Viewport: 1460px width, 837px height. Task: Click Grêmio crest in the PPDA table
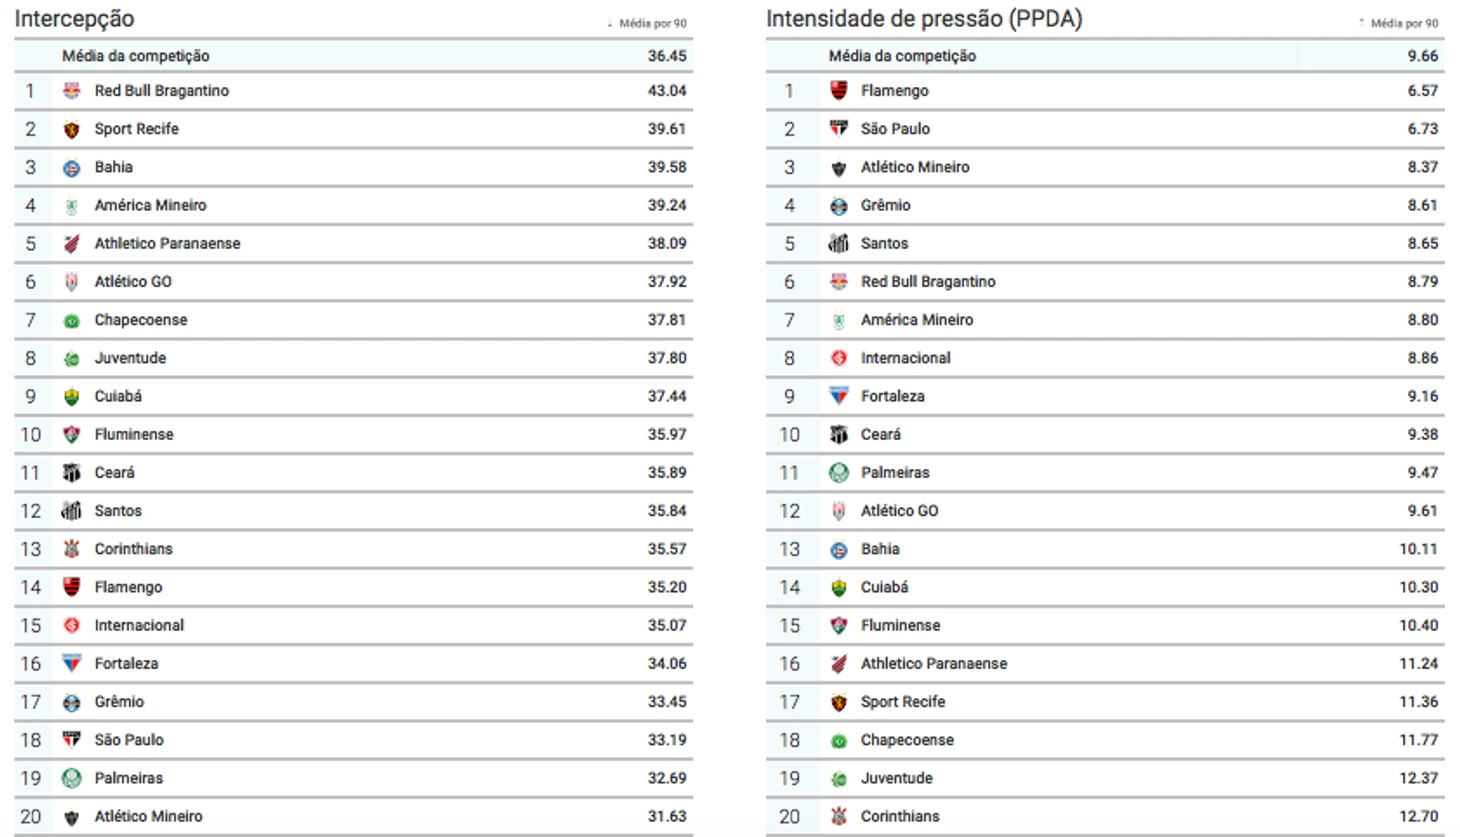838,205
